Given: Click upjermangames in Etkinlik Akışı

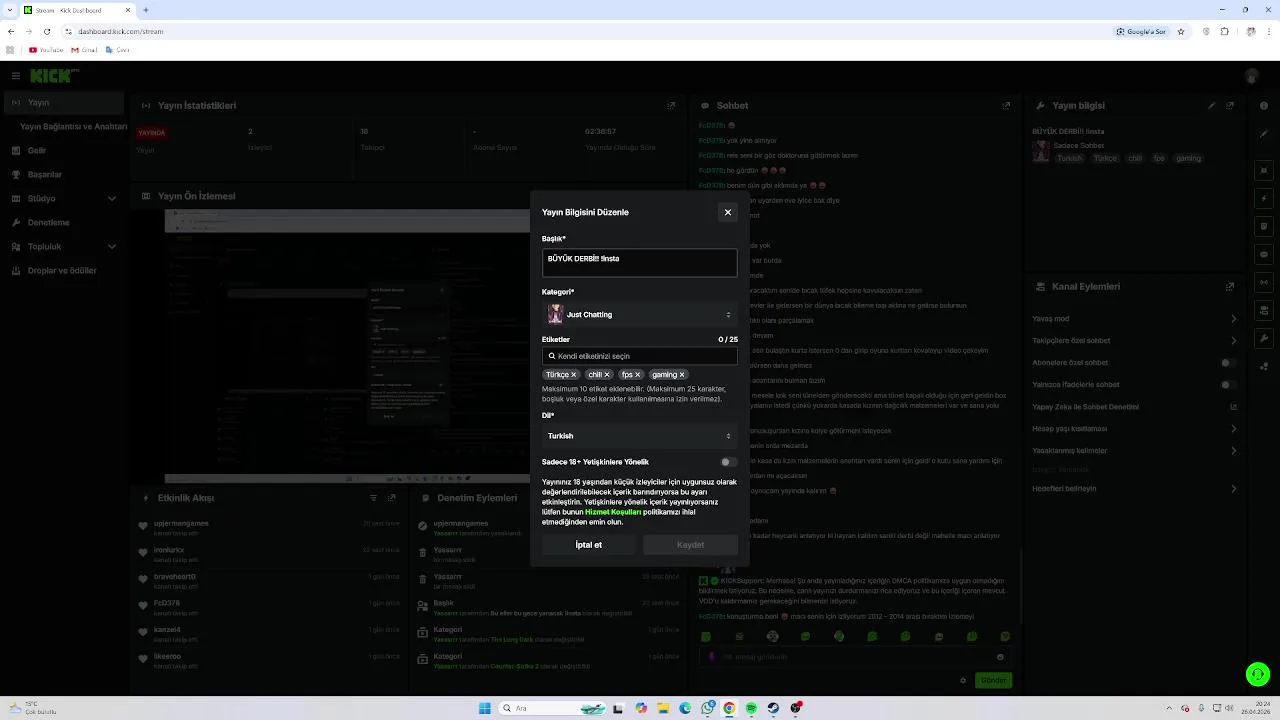Looking at the screenshot, I should pyautogui.click(x=181, y=523).
